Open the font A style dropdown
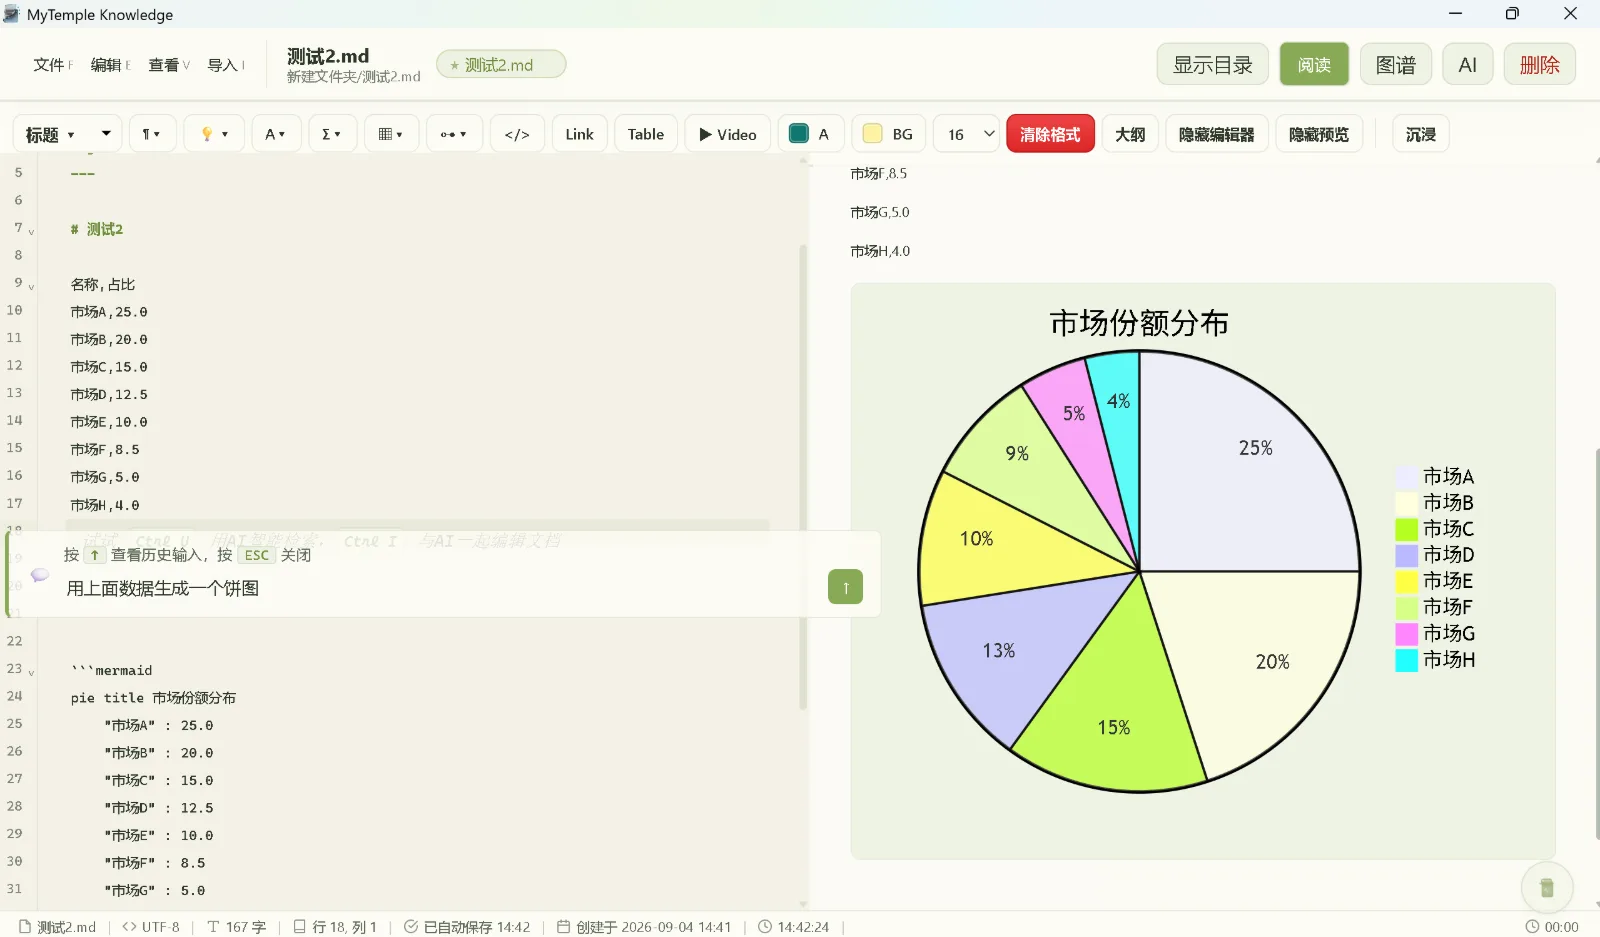This screenshot has height=937, width=1600. click(276, 134)
